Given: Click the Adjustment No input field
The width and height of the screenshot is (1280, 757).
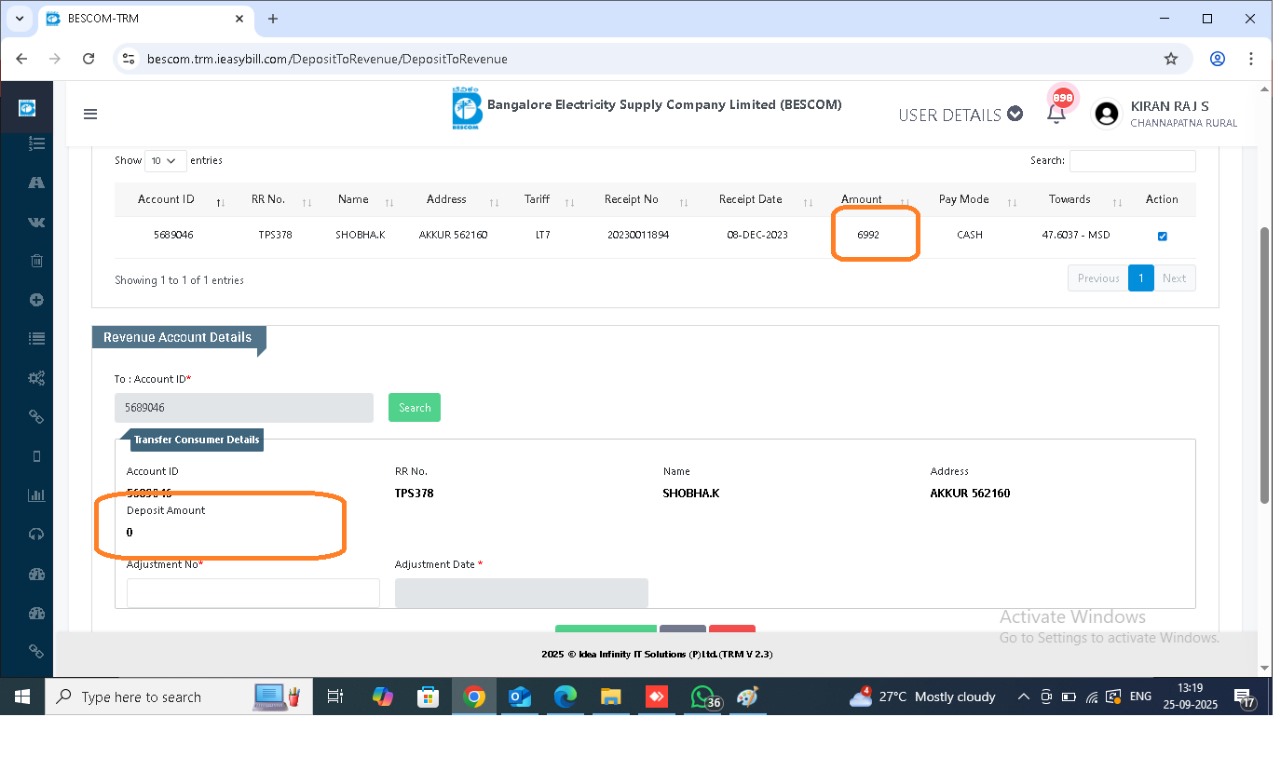Looking at the screenshot, I should (253, 593).
